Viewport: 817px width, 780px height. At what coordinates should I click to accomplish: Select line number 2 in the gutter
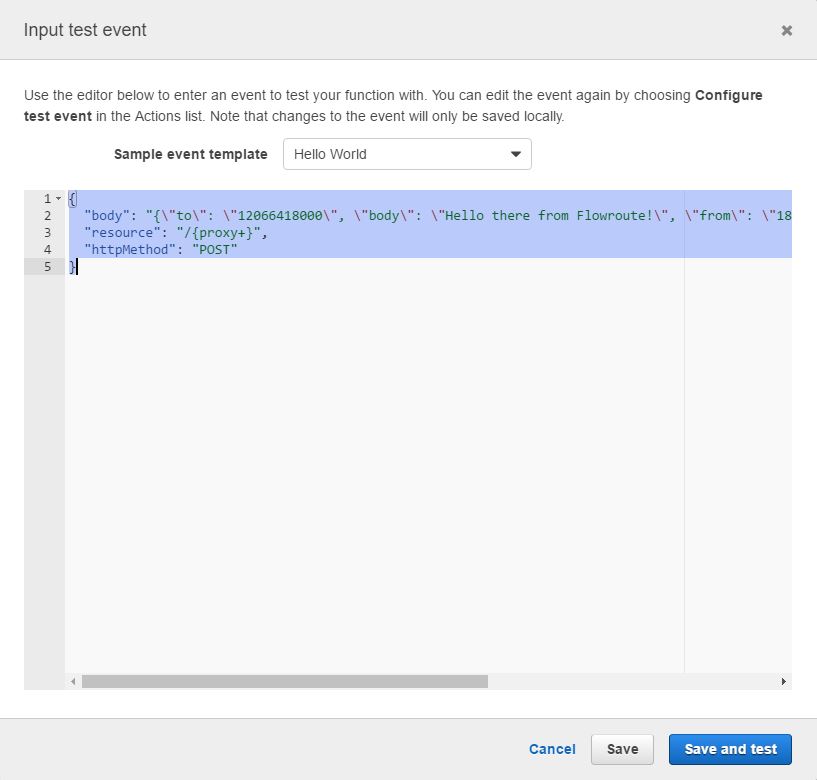point(46,216)
